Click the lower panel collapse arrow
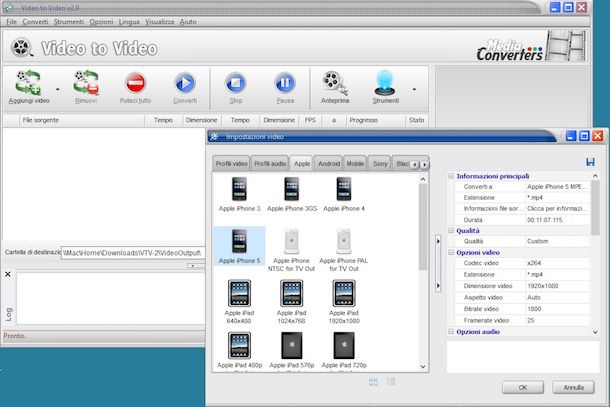The image size is (610, 407). coord(438,286)
